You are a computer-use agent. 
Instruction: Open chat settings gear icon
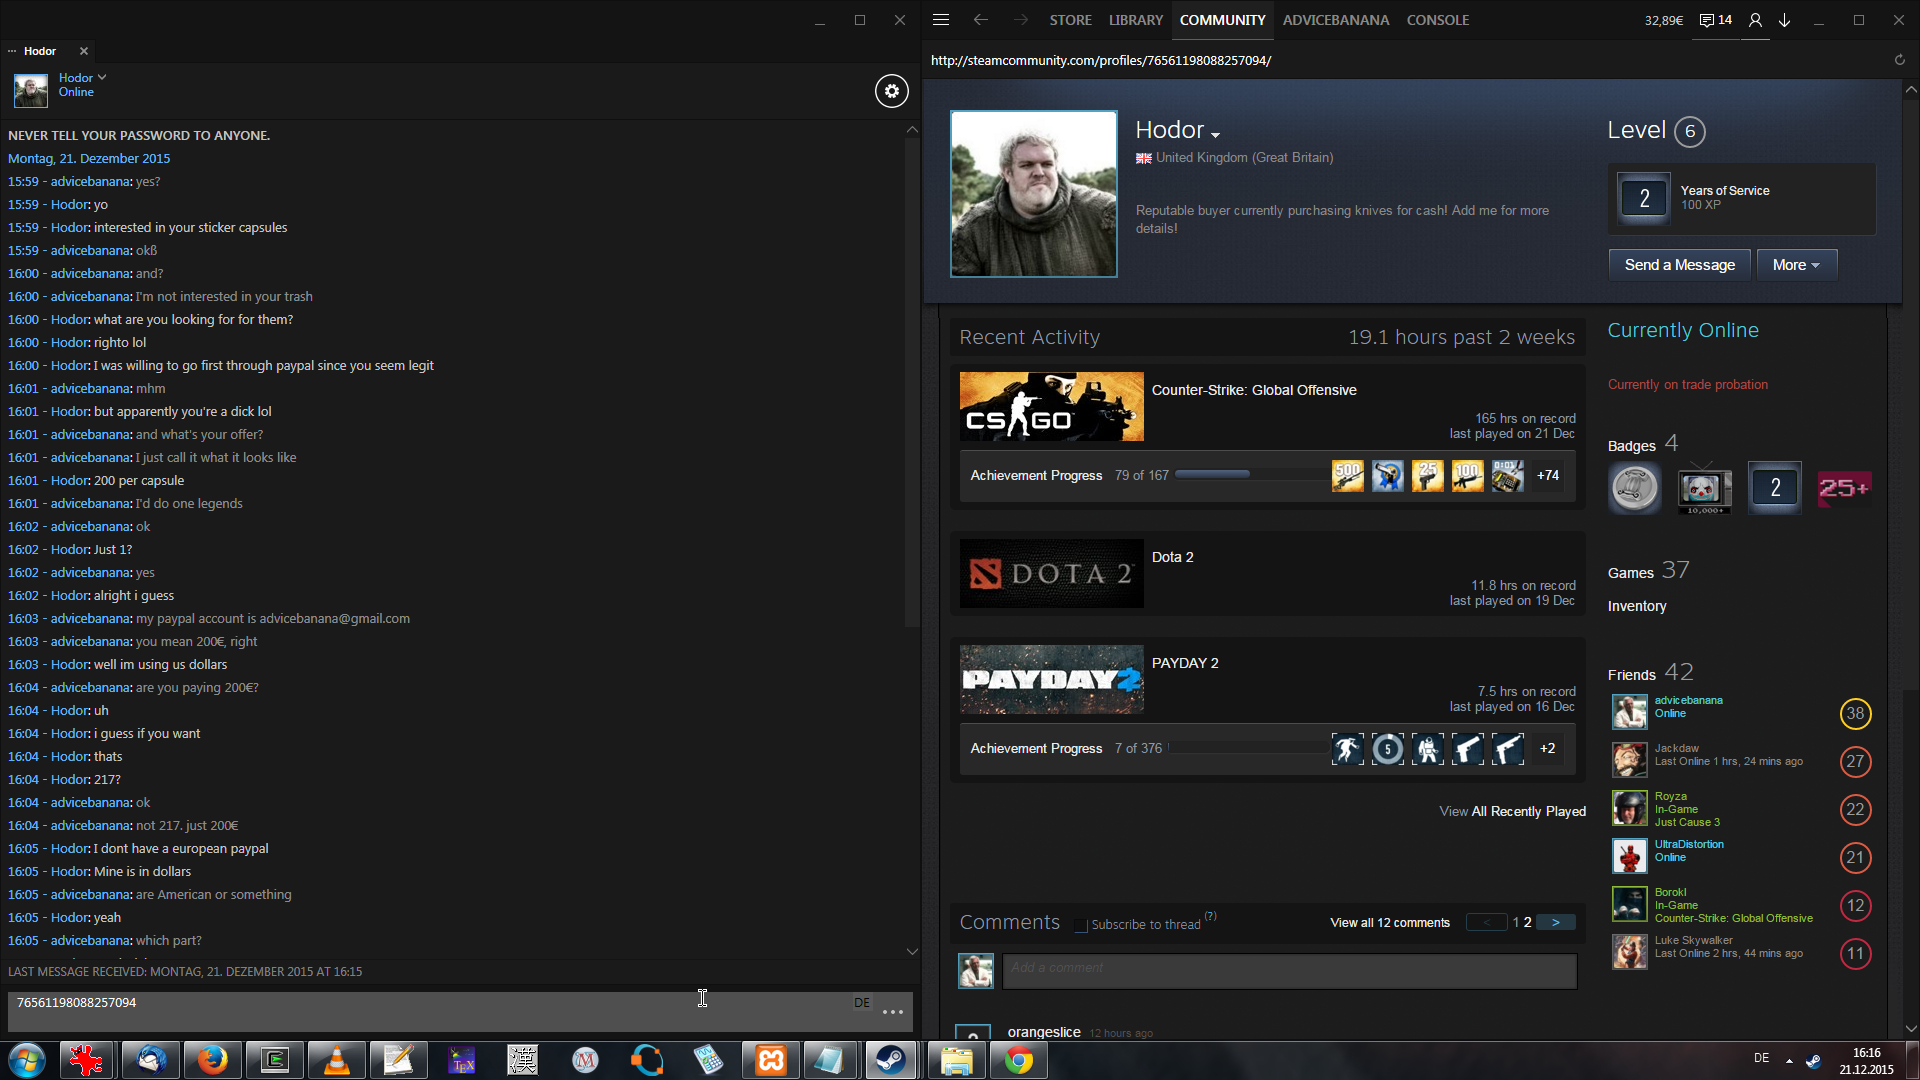(891, 91)
